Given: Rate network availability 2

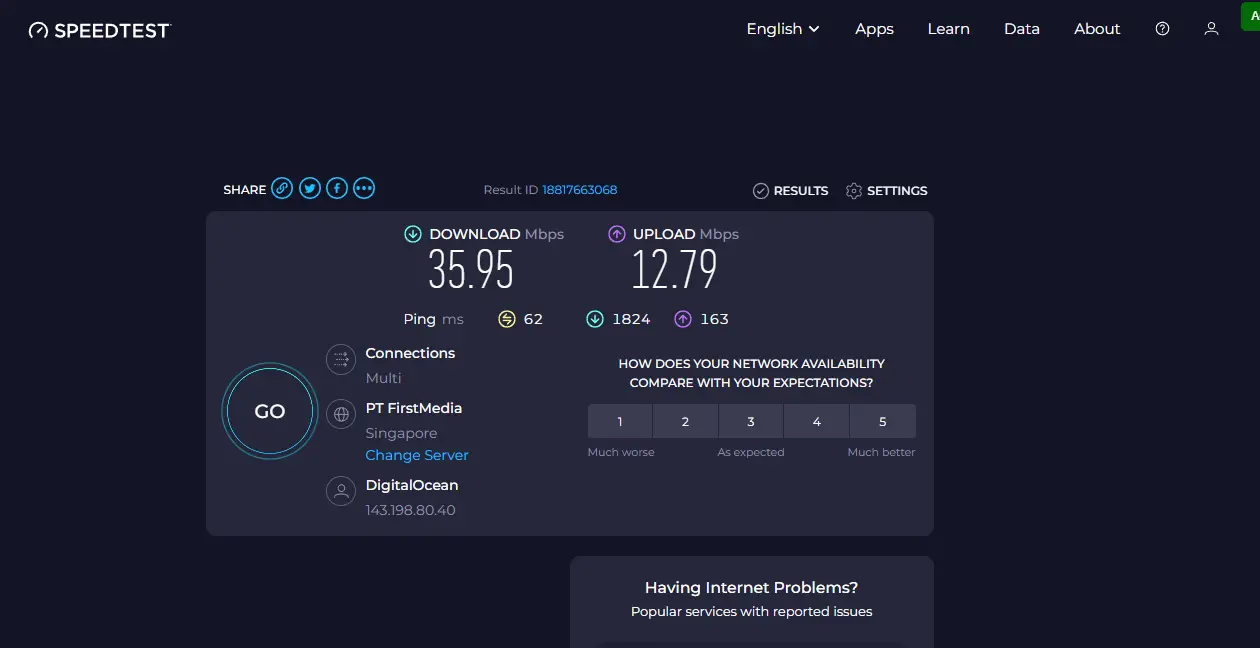Looking at the screenshot, I should point(685,421).
